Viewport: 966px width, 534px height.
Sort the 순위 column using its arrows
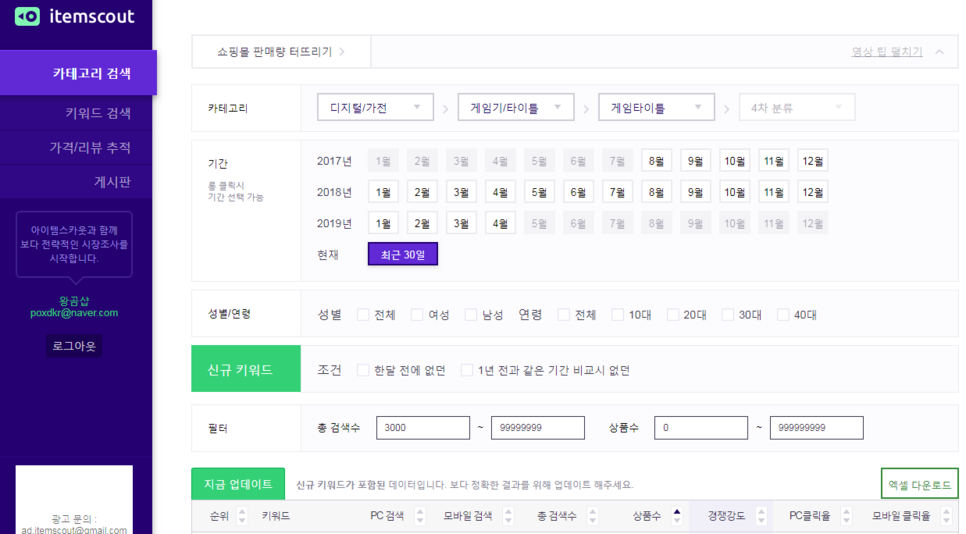click(x=242, y=516)
